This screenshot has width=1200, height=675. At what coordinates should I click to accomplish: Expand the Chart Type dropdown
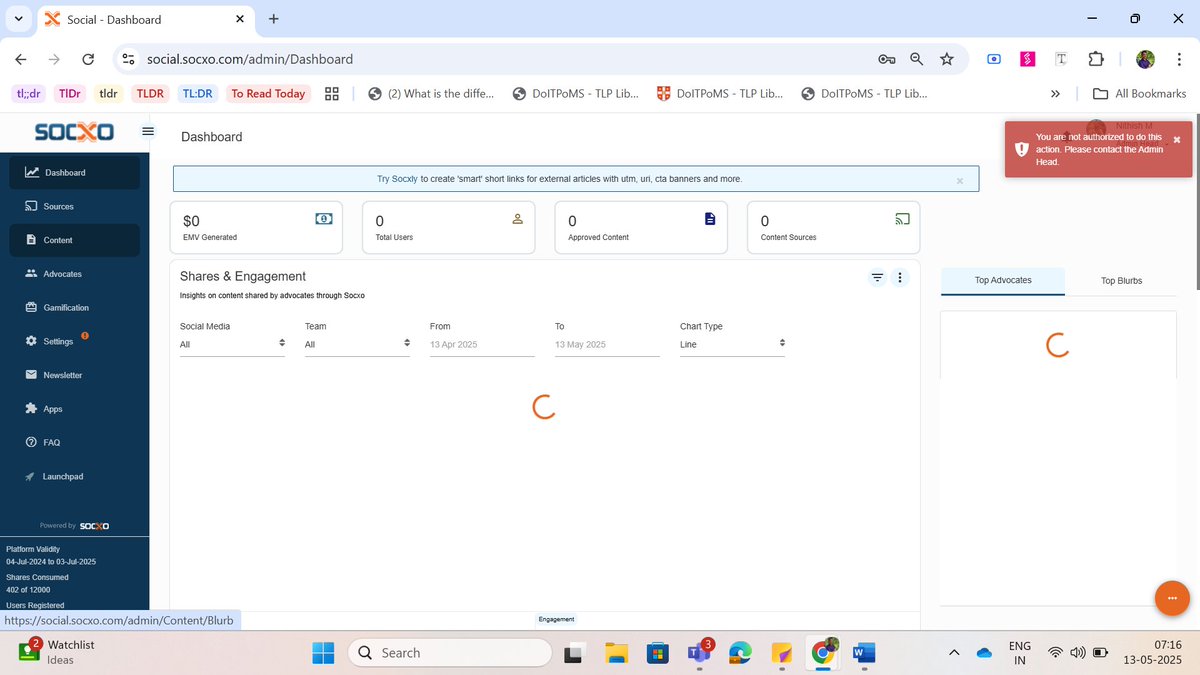pos(732,344)
